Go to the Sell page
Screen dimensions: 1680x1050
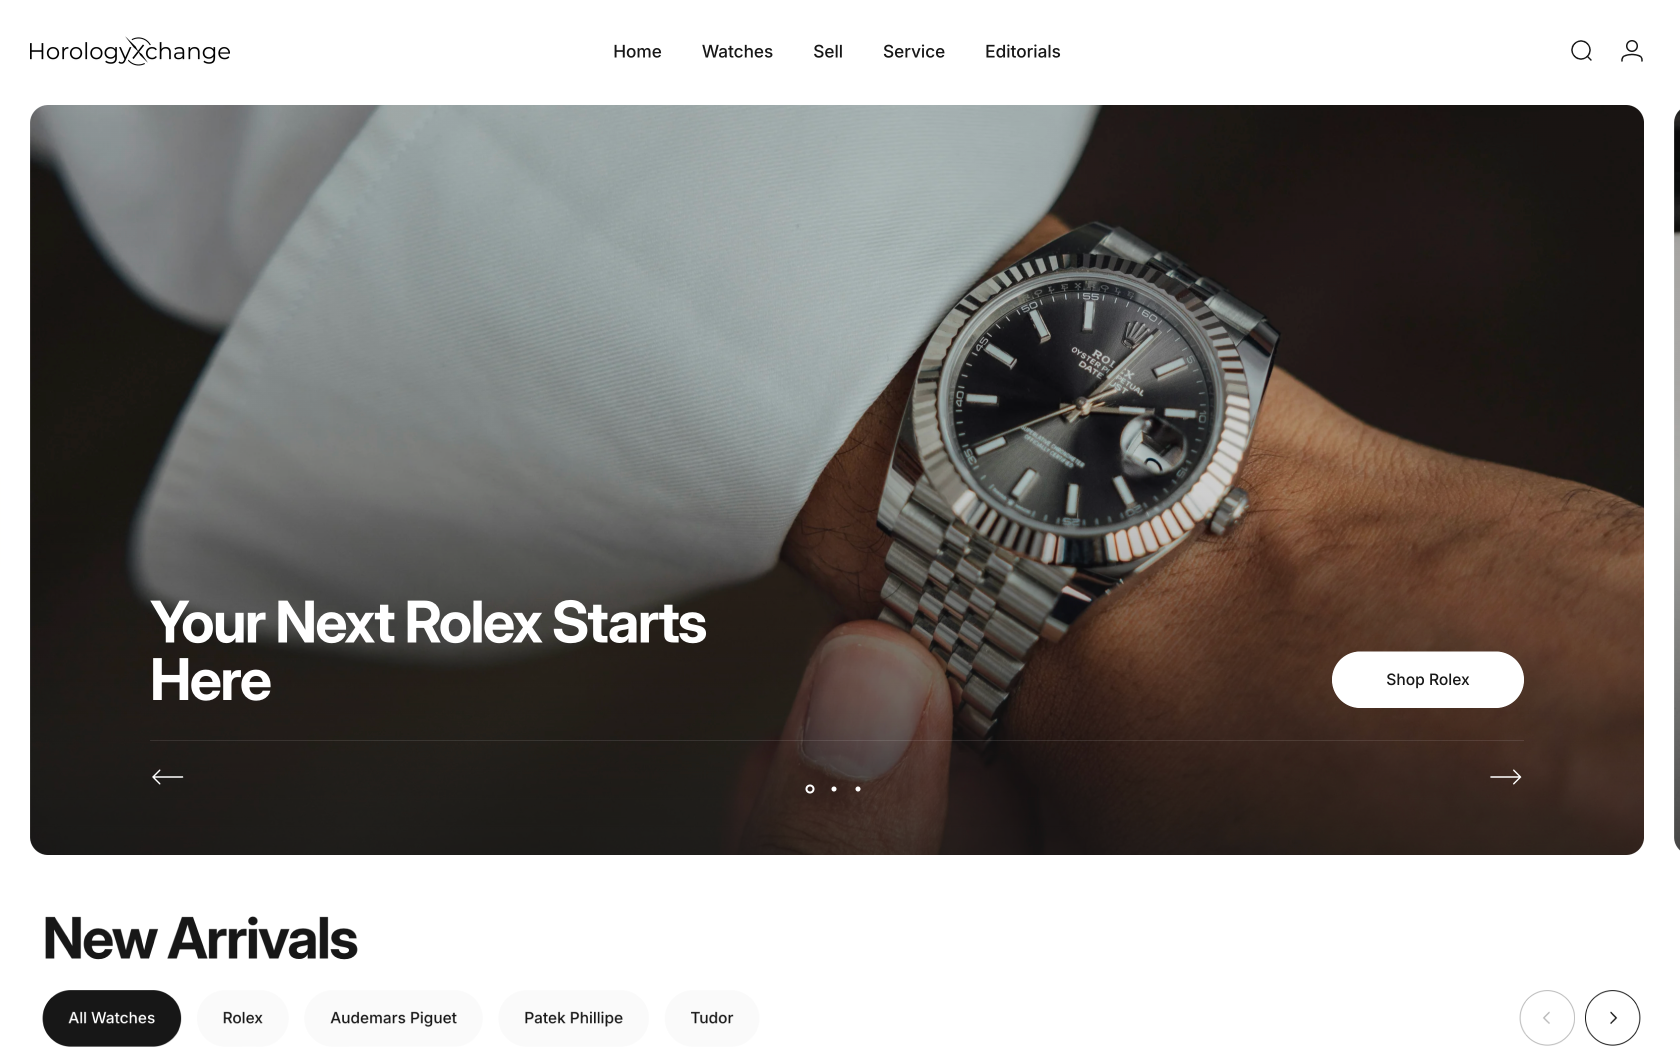tap(828, 52)
